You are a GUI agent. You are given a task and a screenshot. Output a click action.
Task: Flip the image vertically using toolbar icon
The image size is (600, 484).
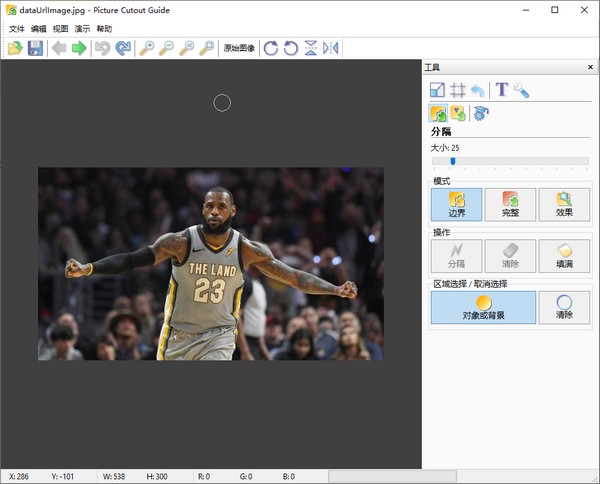click(311, 48)
